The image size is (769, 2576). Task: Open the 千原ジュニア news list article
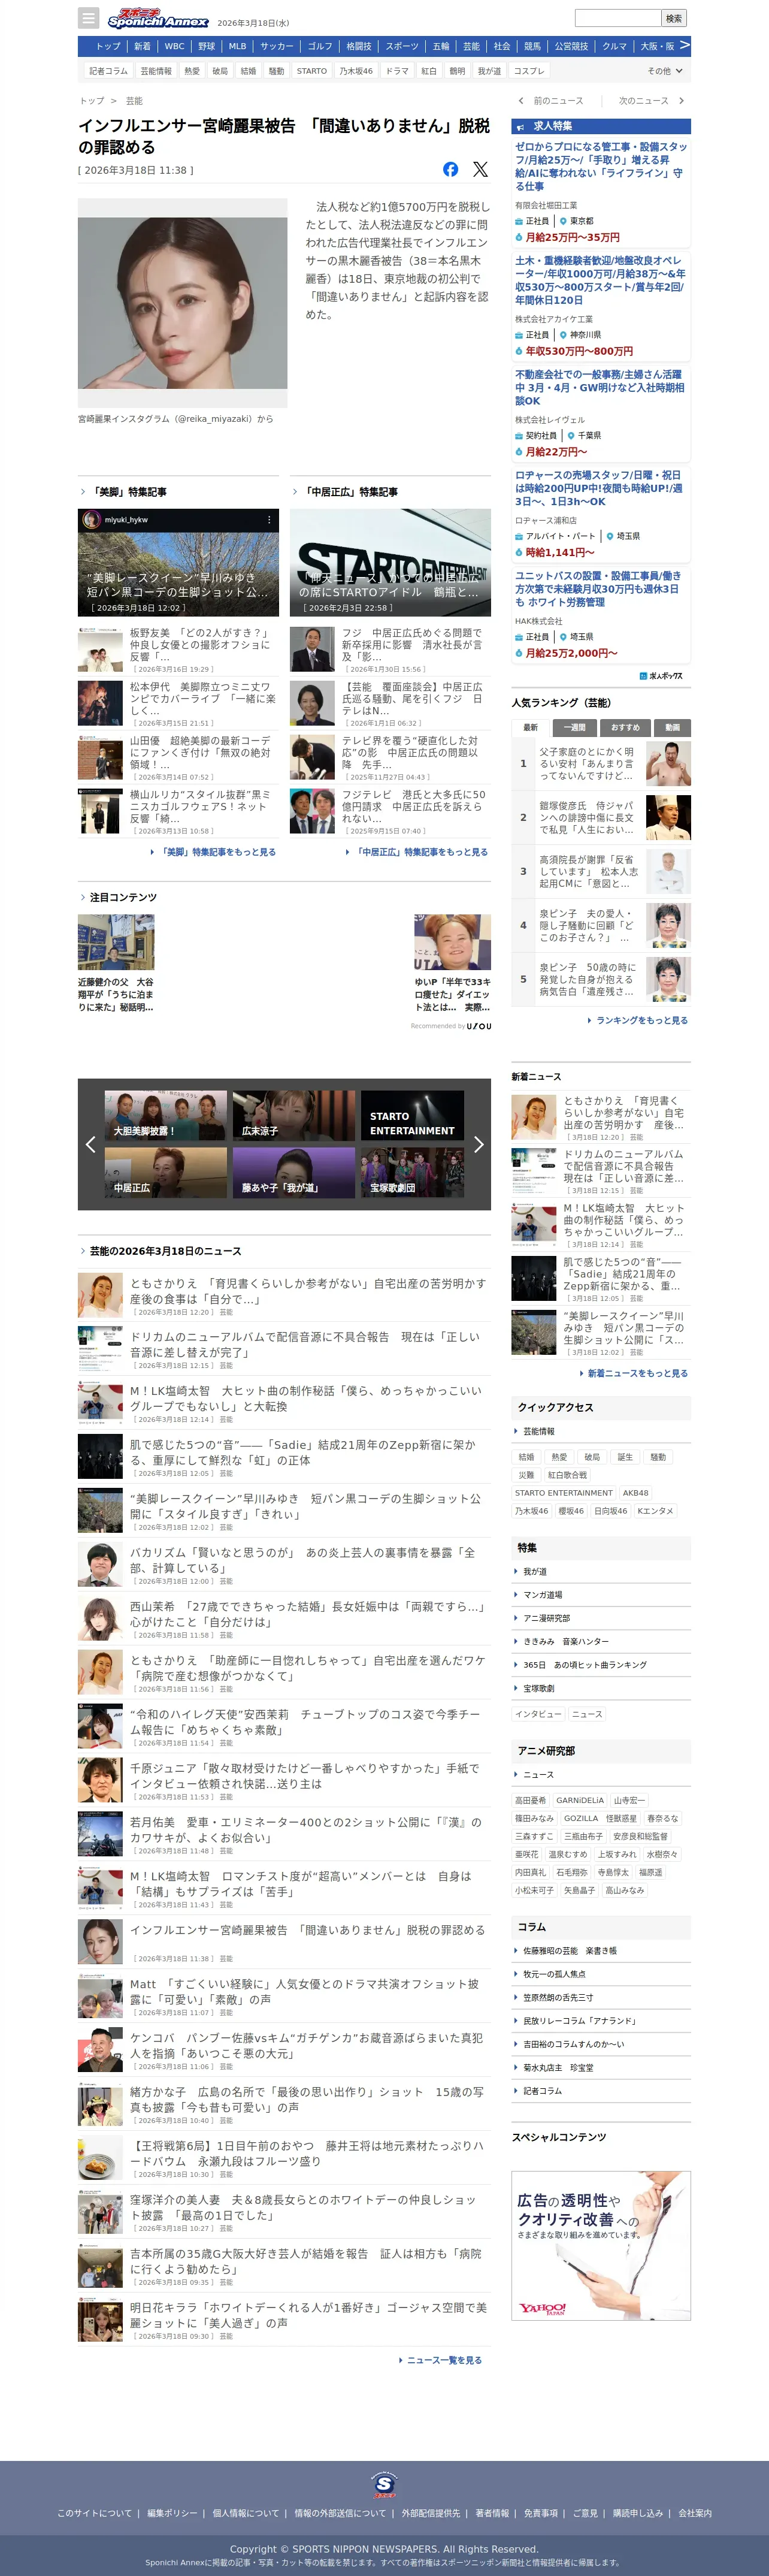coord(284,1780)
